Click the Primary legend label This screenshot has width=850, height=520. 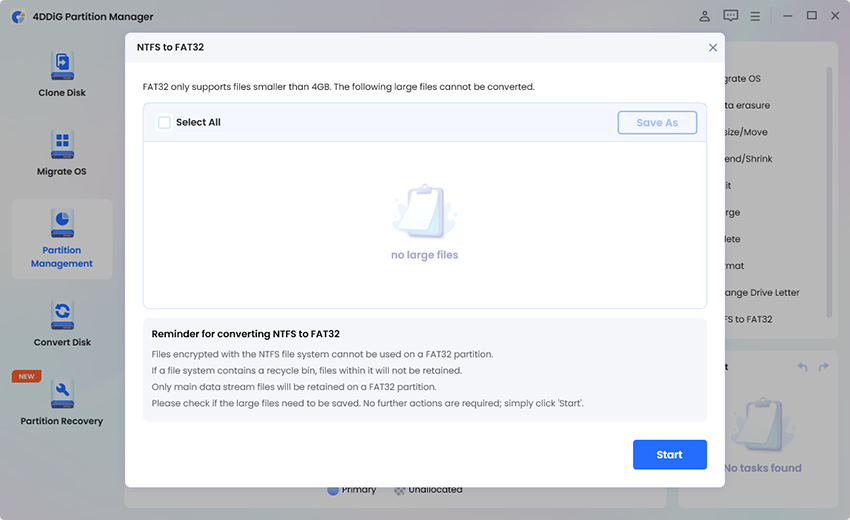point(358,490)
